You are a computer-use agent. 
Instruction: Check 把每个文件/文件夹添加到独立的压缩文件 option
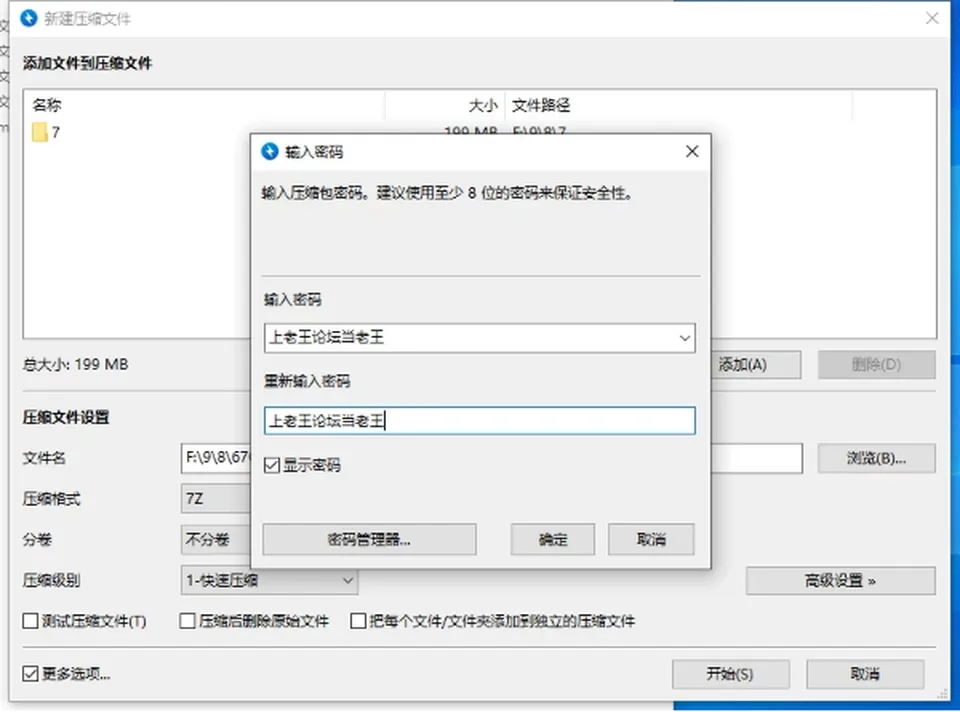[x=358, y=621]
